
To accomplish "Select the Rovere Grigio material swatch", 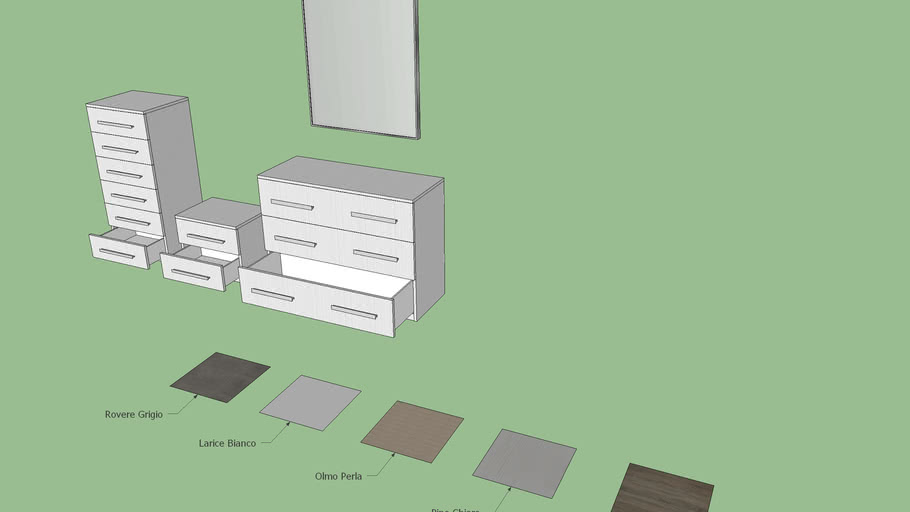I will [220, 377].
